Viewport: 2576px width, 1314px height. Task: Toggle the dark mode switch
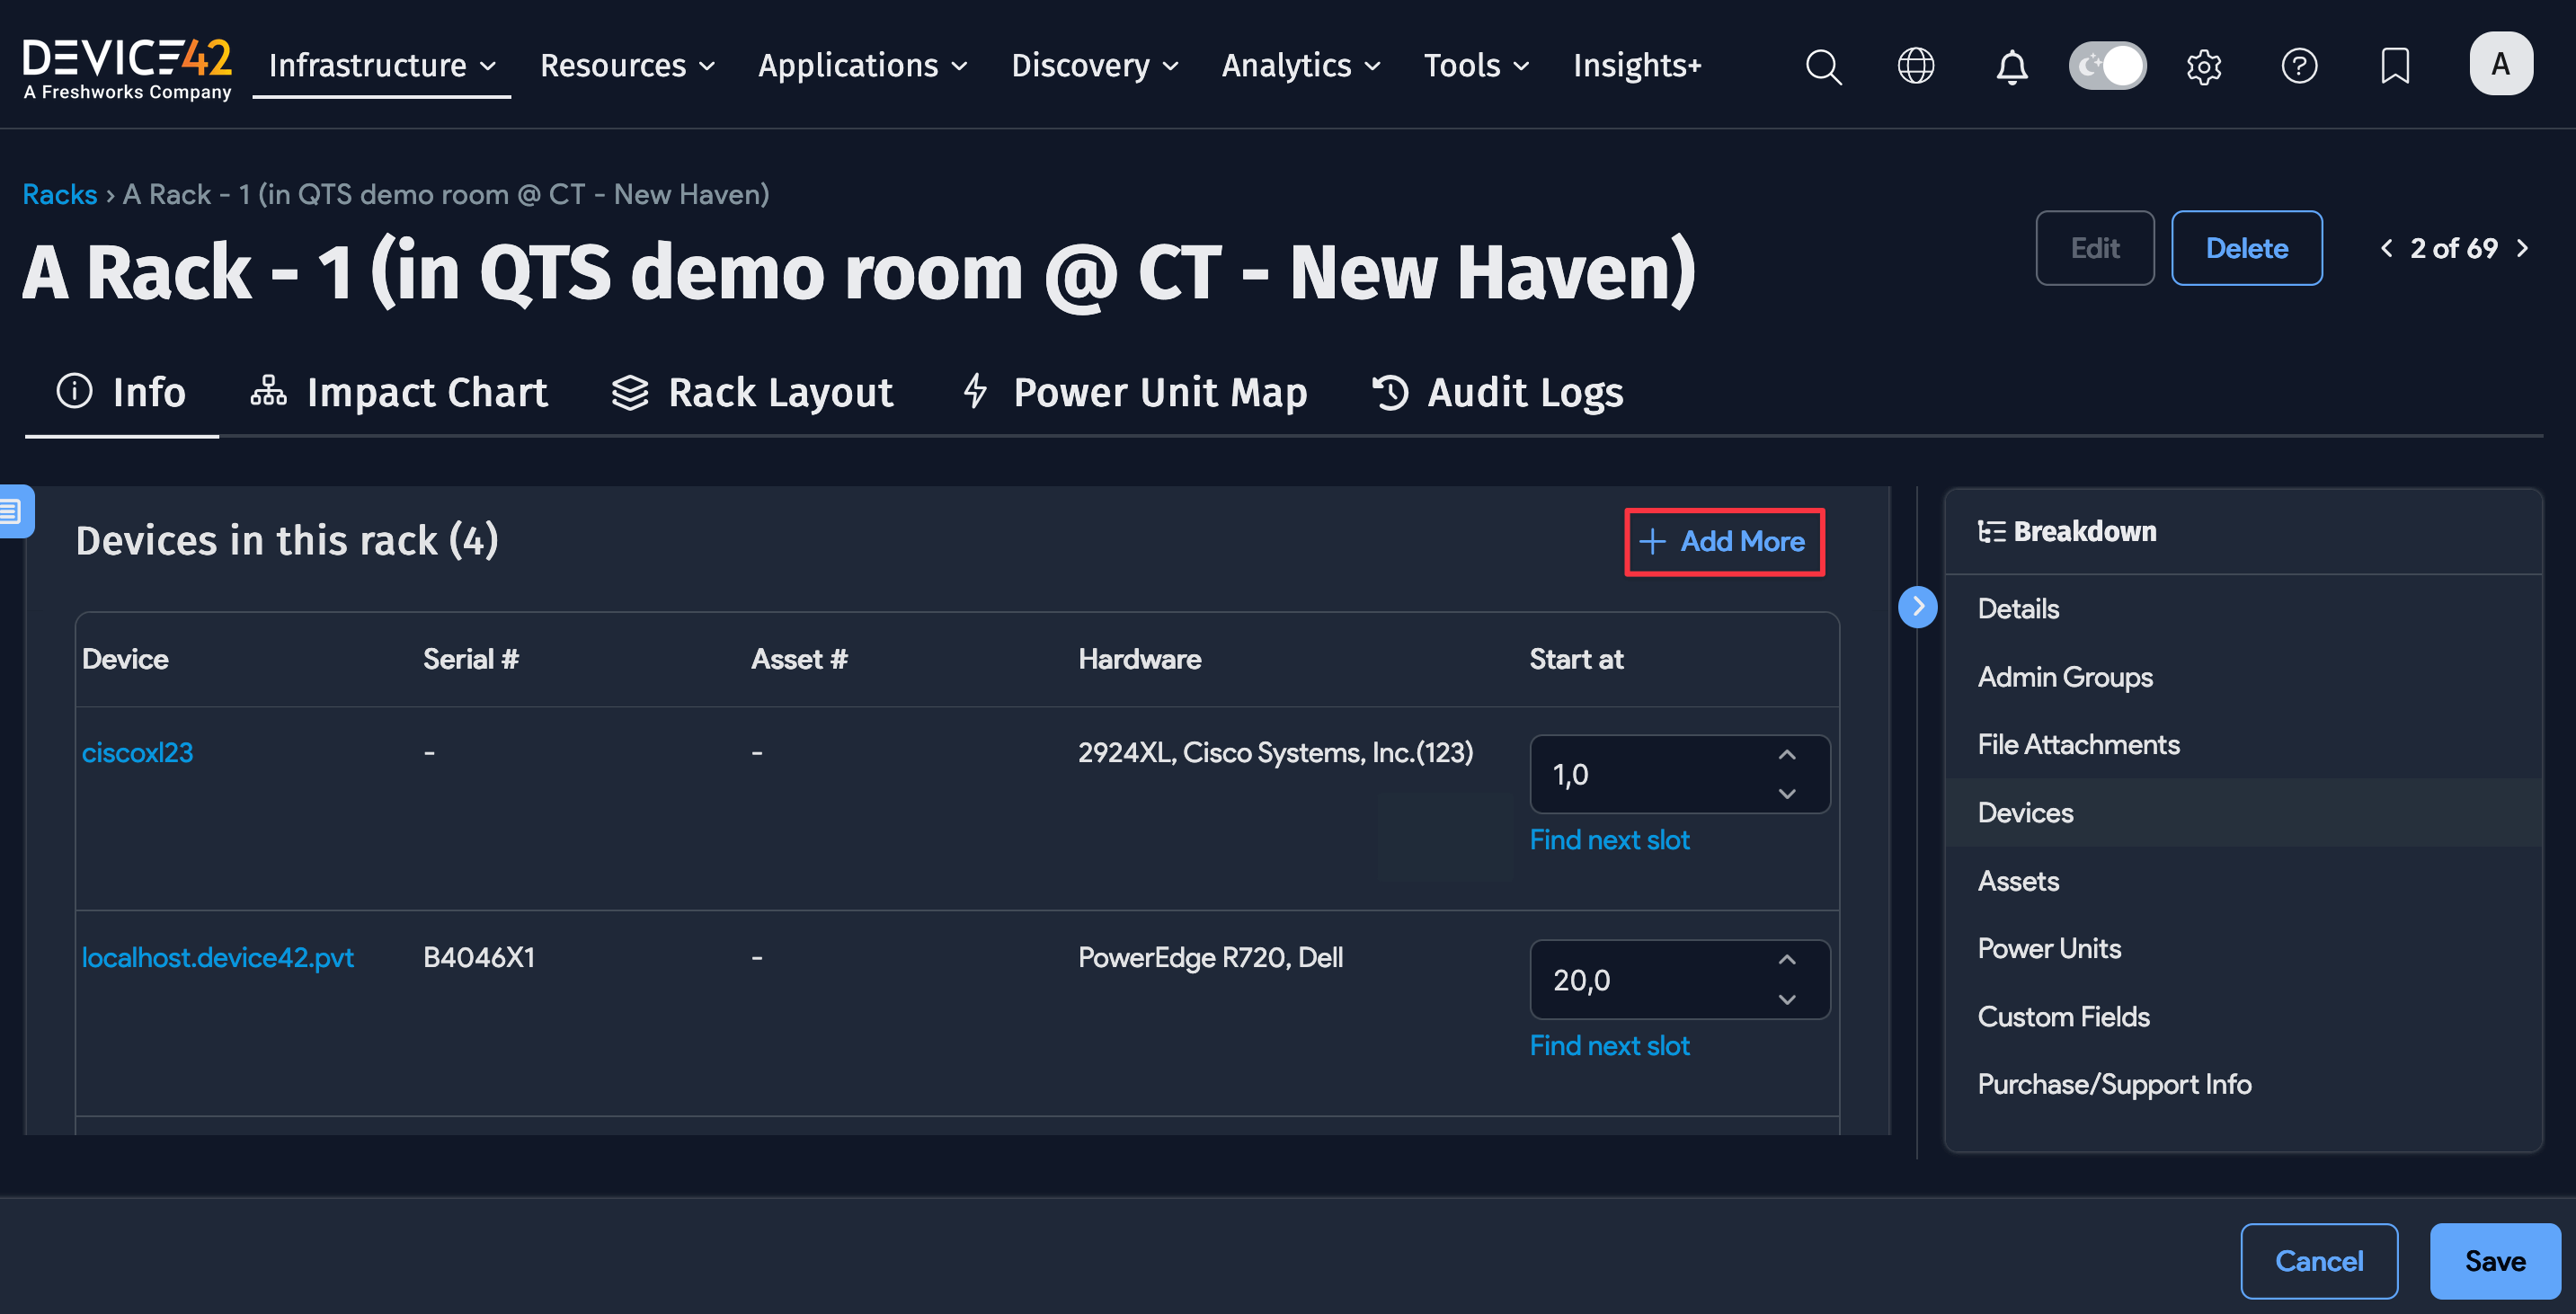tap(2107, 66)
